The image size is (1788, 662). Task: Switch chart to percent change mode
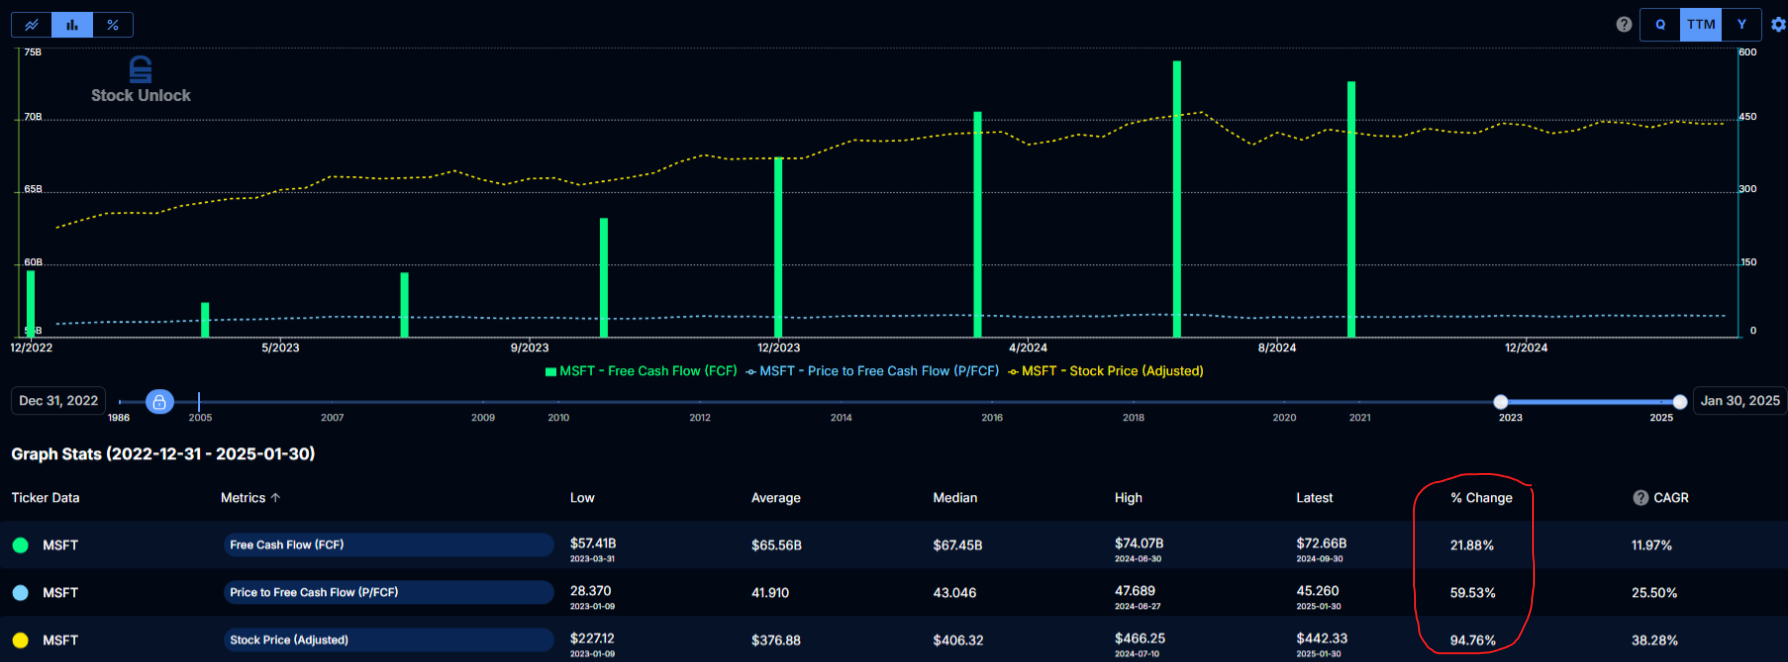[113, 25]
